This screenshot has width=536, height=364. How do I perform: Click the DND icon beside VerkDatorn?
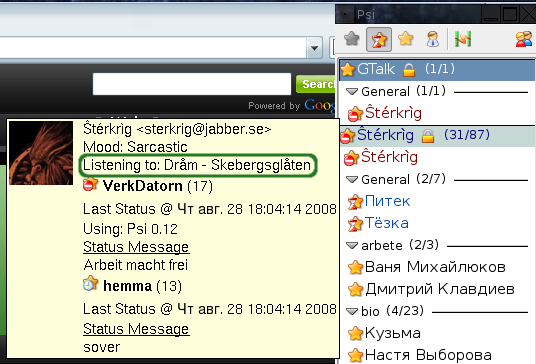(90, 185)
